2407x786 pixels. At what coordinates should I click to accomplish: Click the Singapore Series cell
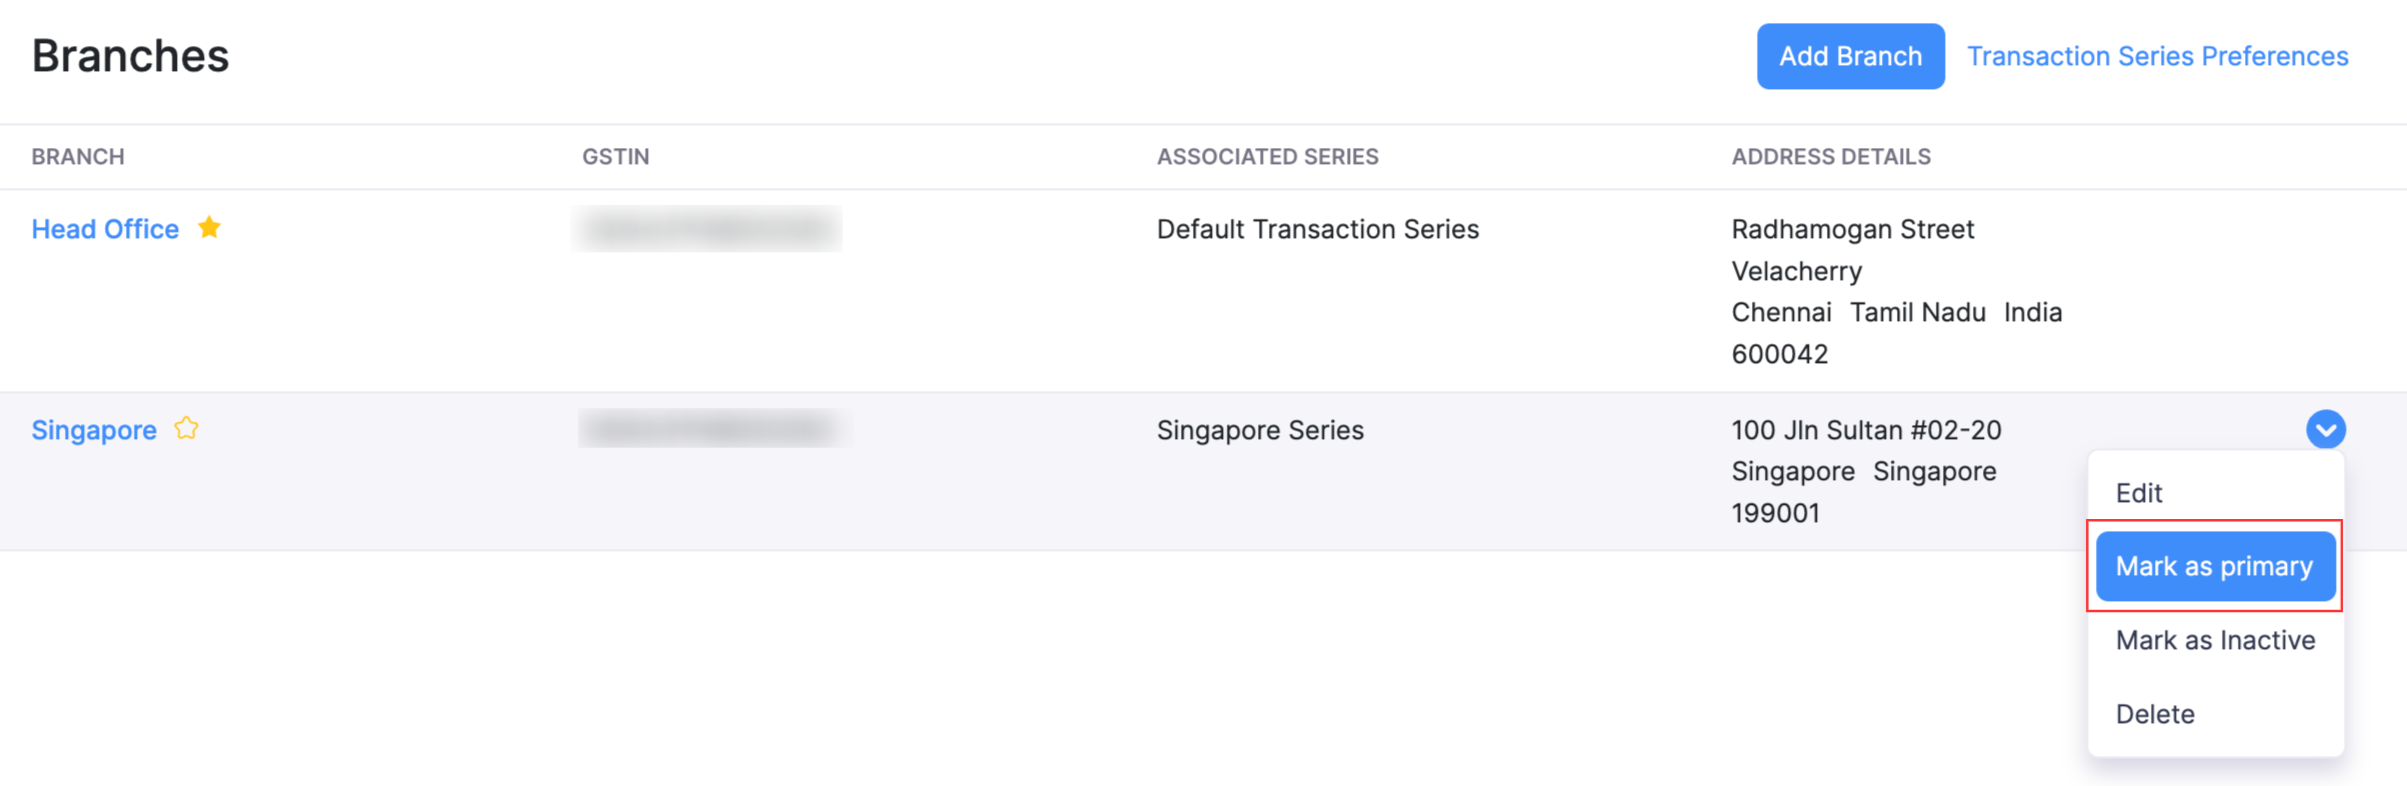click(1260, 430)
